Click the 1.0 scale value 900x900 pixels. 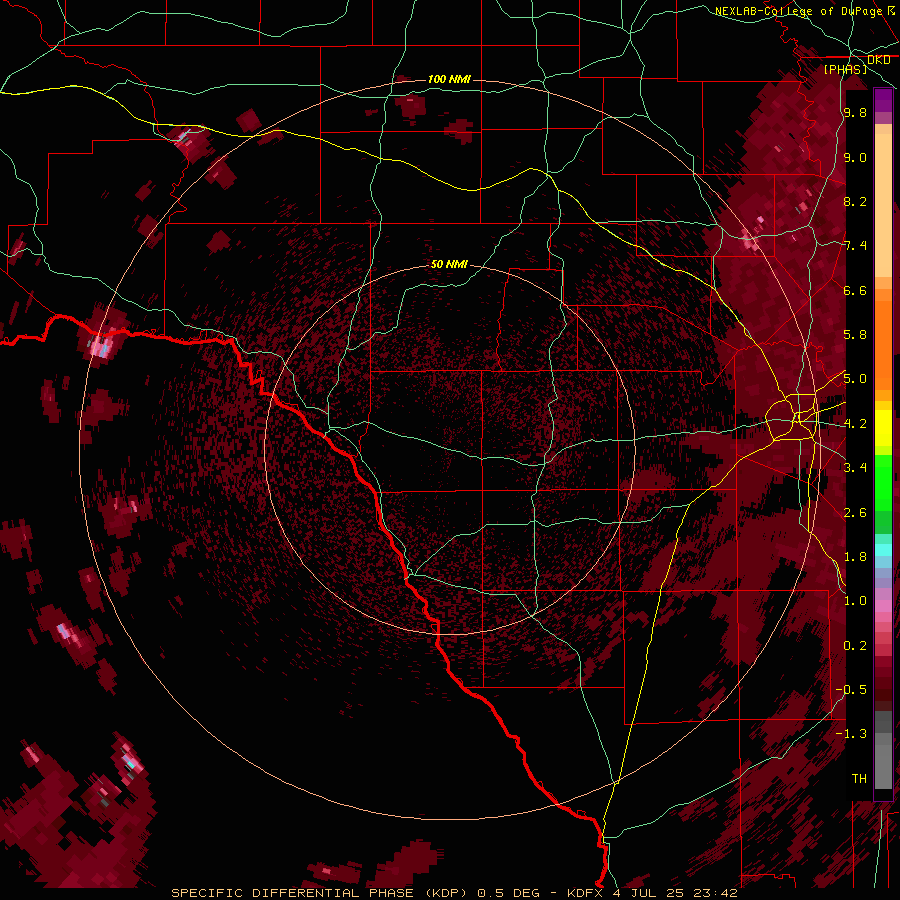tap(855, 601)
